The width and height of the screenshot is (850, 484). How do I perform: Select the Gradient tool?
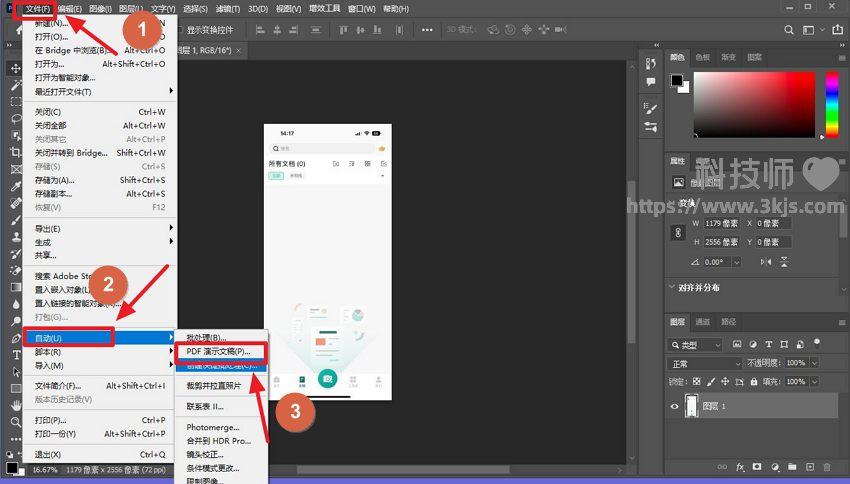pos(16,287)
